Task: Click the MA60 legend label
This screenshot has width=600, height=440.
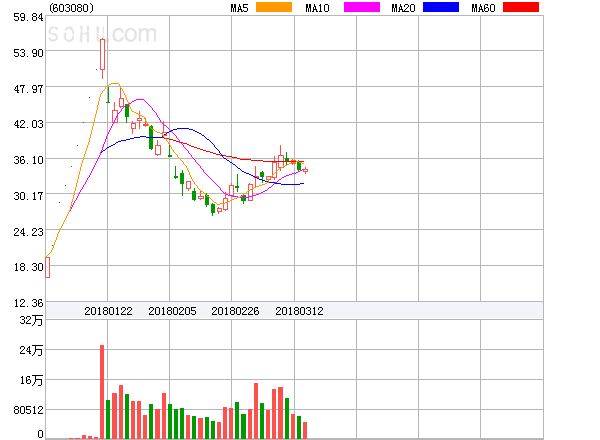Action: pyautogui.click(x=483, y=8)
